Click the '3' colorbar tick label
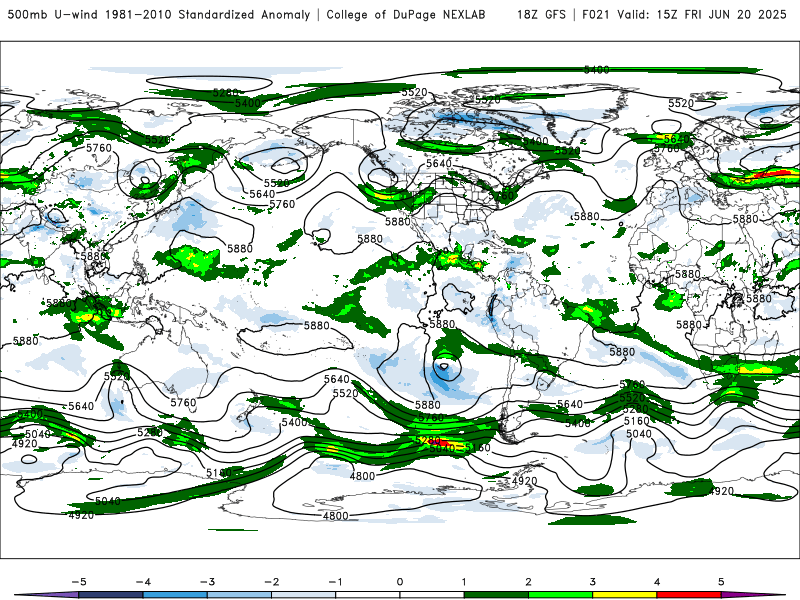Screen dimensions: 800x600 (x=592, y=582)
